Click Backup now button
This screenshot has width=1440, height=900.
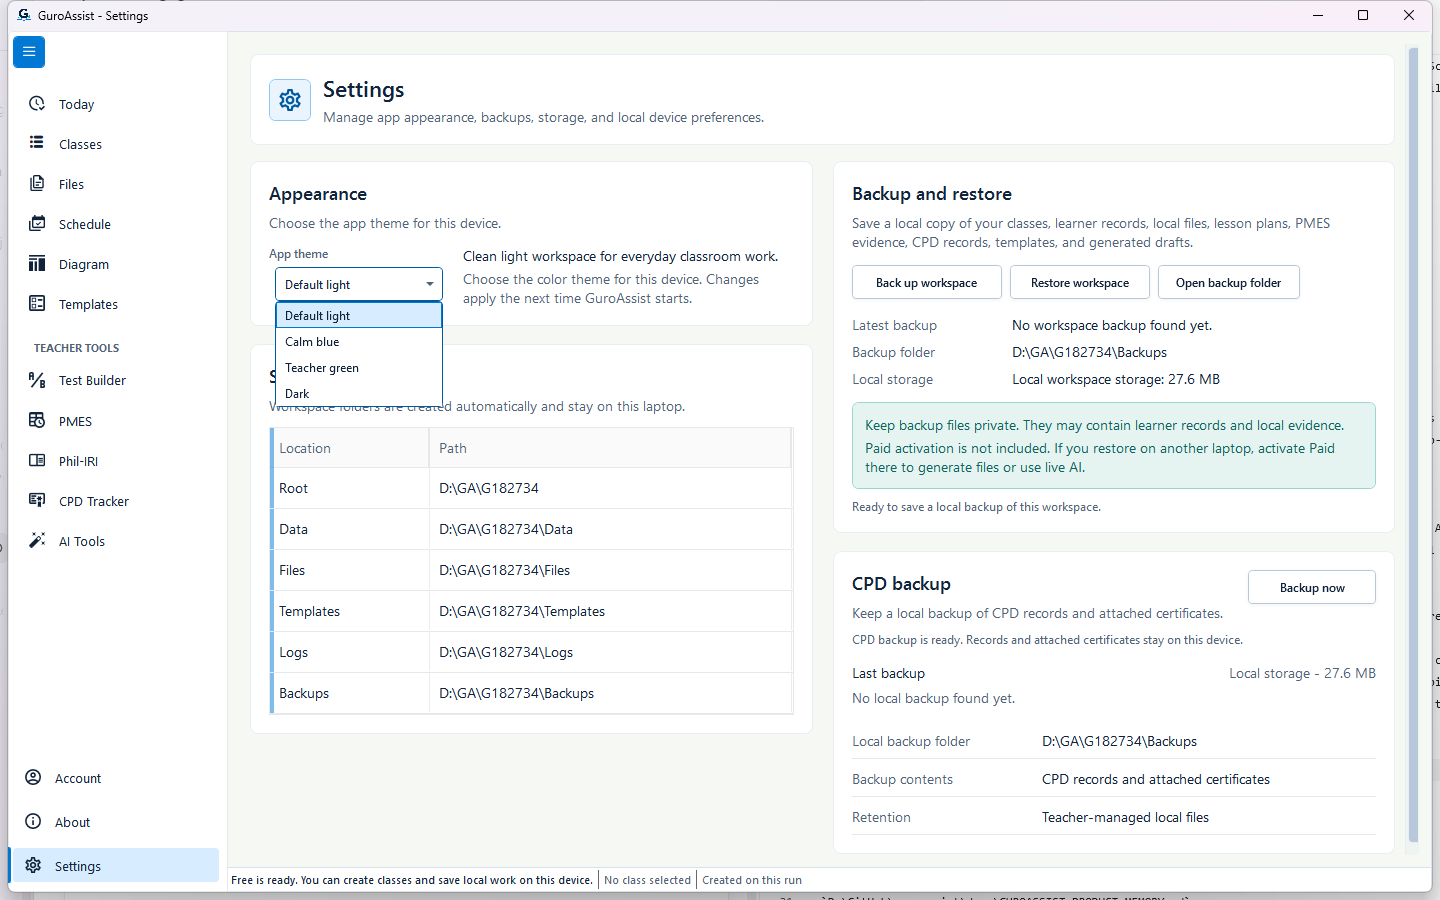tap(1312, 587)
